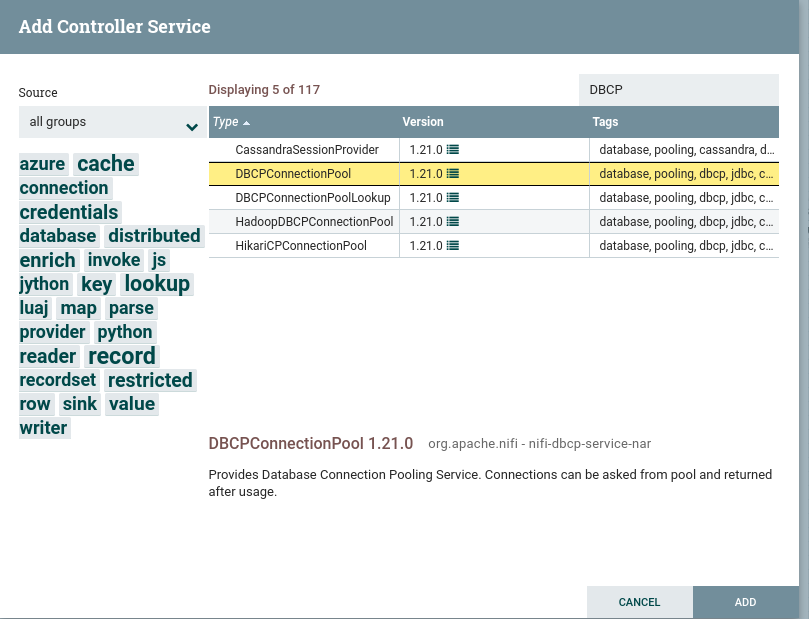Screen dimensions: 809x619
Task: Click the CANCEL button
Action: point(639,602)
